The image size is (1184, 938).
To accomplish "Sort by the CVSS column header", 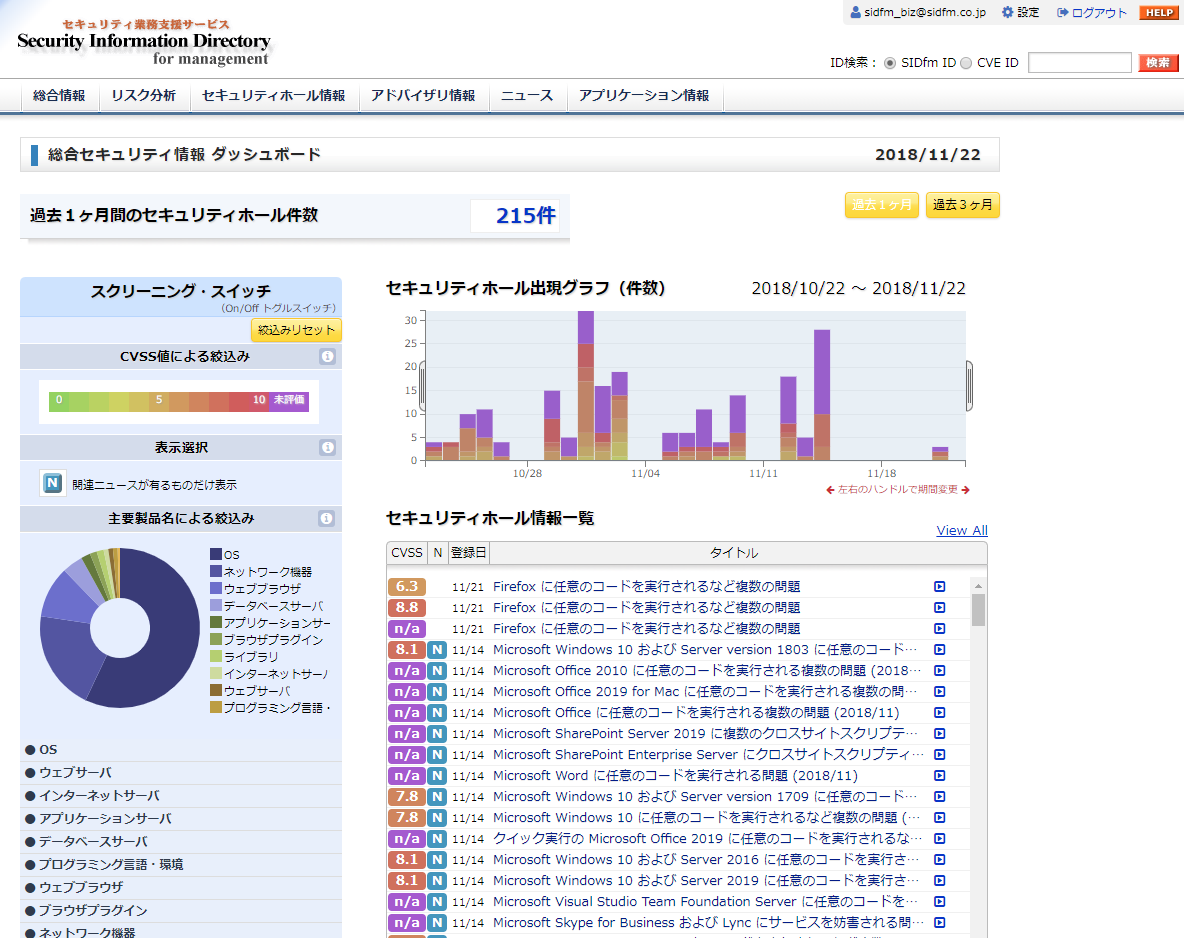I will point(407,553).
